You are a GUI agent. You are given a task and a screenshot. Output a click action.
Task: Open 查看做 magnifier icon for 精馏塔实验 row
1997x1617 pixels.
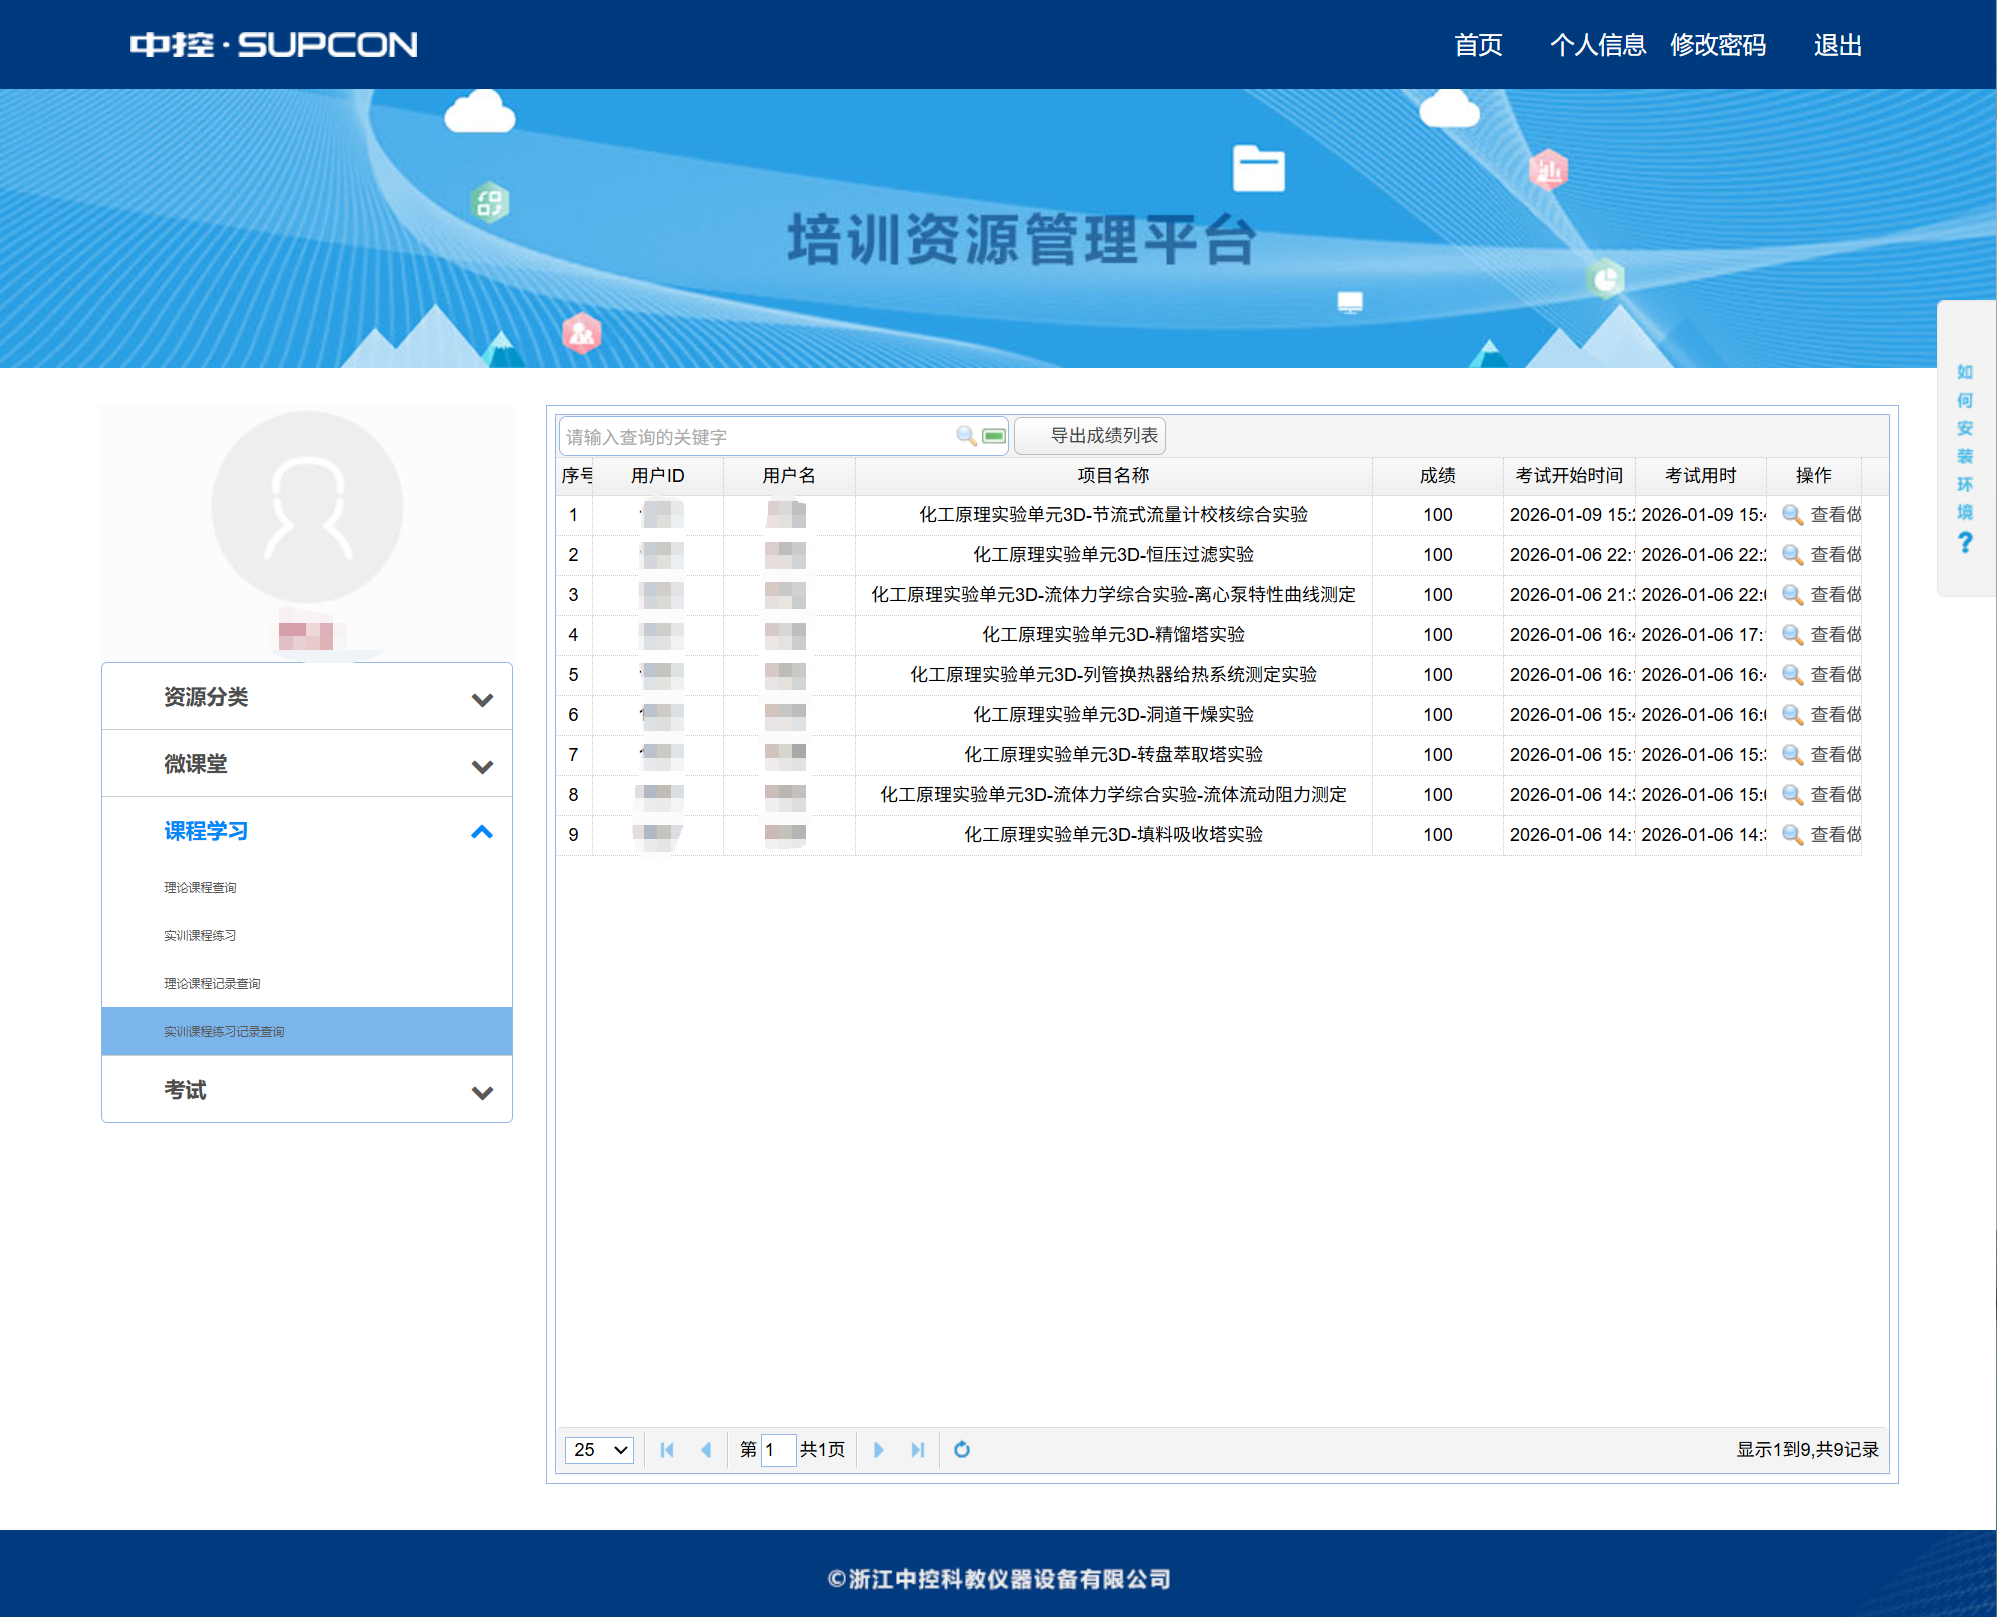1794,634
